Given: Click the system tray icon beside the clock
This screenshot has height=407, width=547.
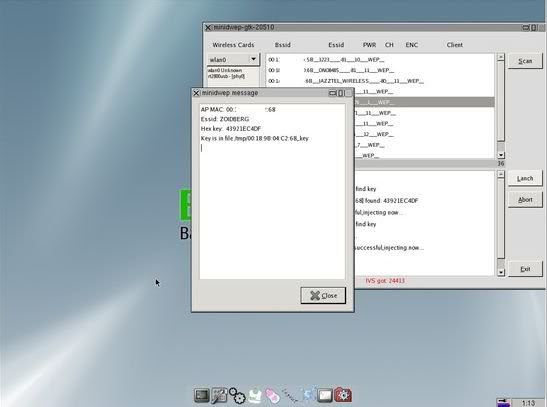Looking at the screenshot, I should [x=503, y=402].
